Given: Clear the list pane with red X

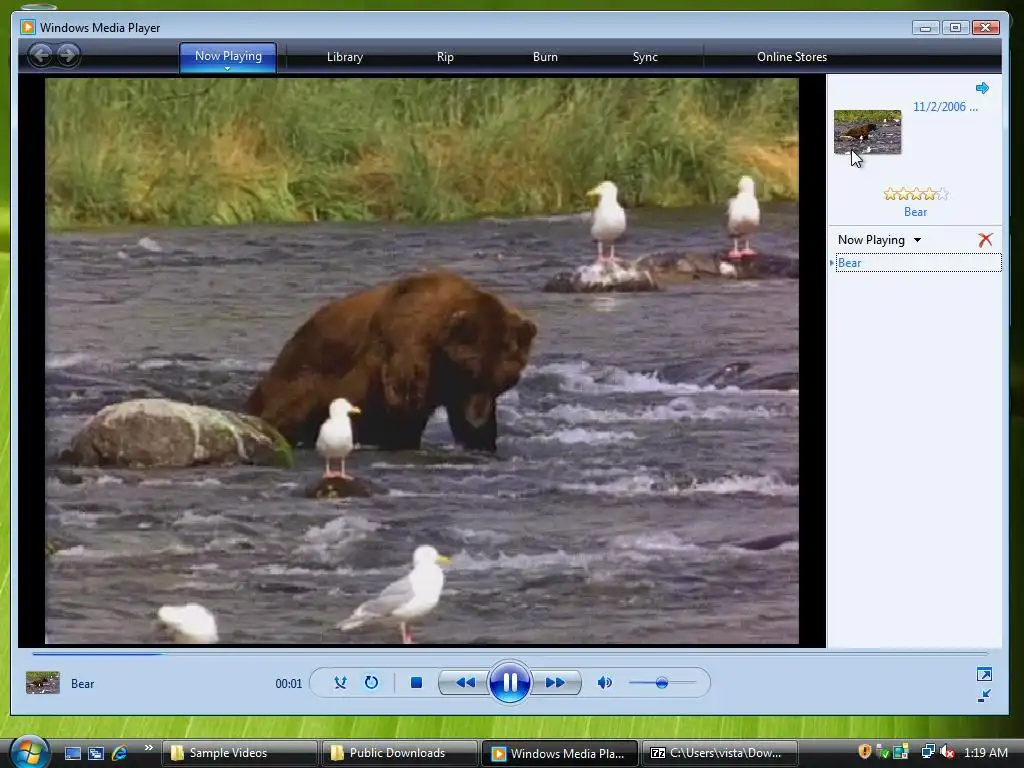Looking at the screenshot, I should [985, 240].
